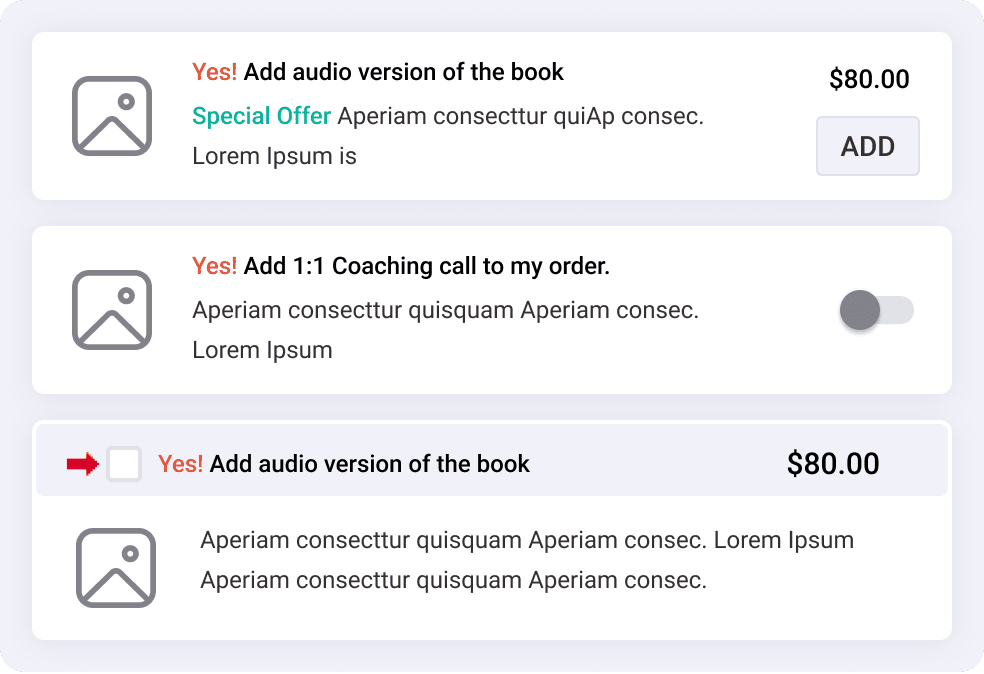Click the third card's last description line
This screenshot has width=984, height=674.
[453, 580]
